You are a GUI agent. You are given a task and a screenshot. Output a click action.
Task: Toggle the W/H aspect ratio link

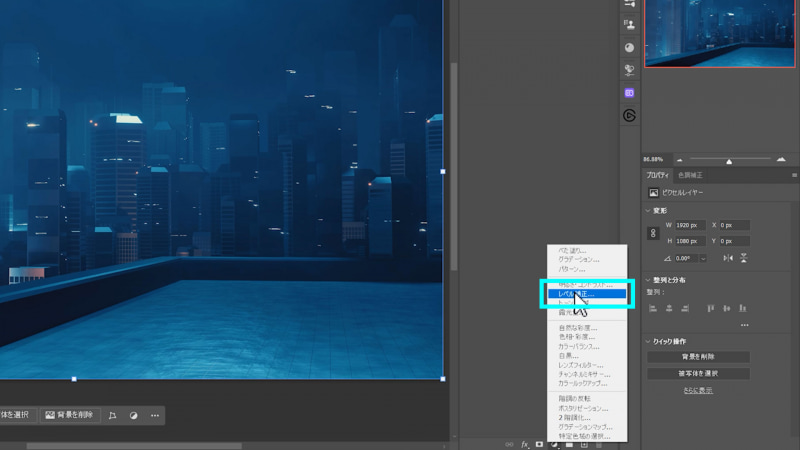point(653,233)
